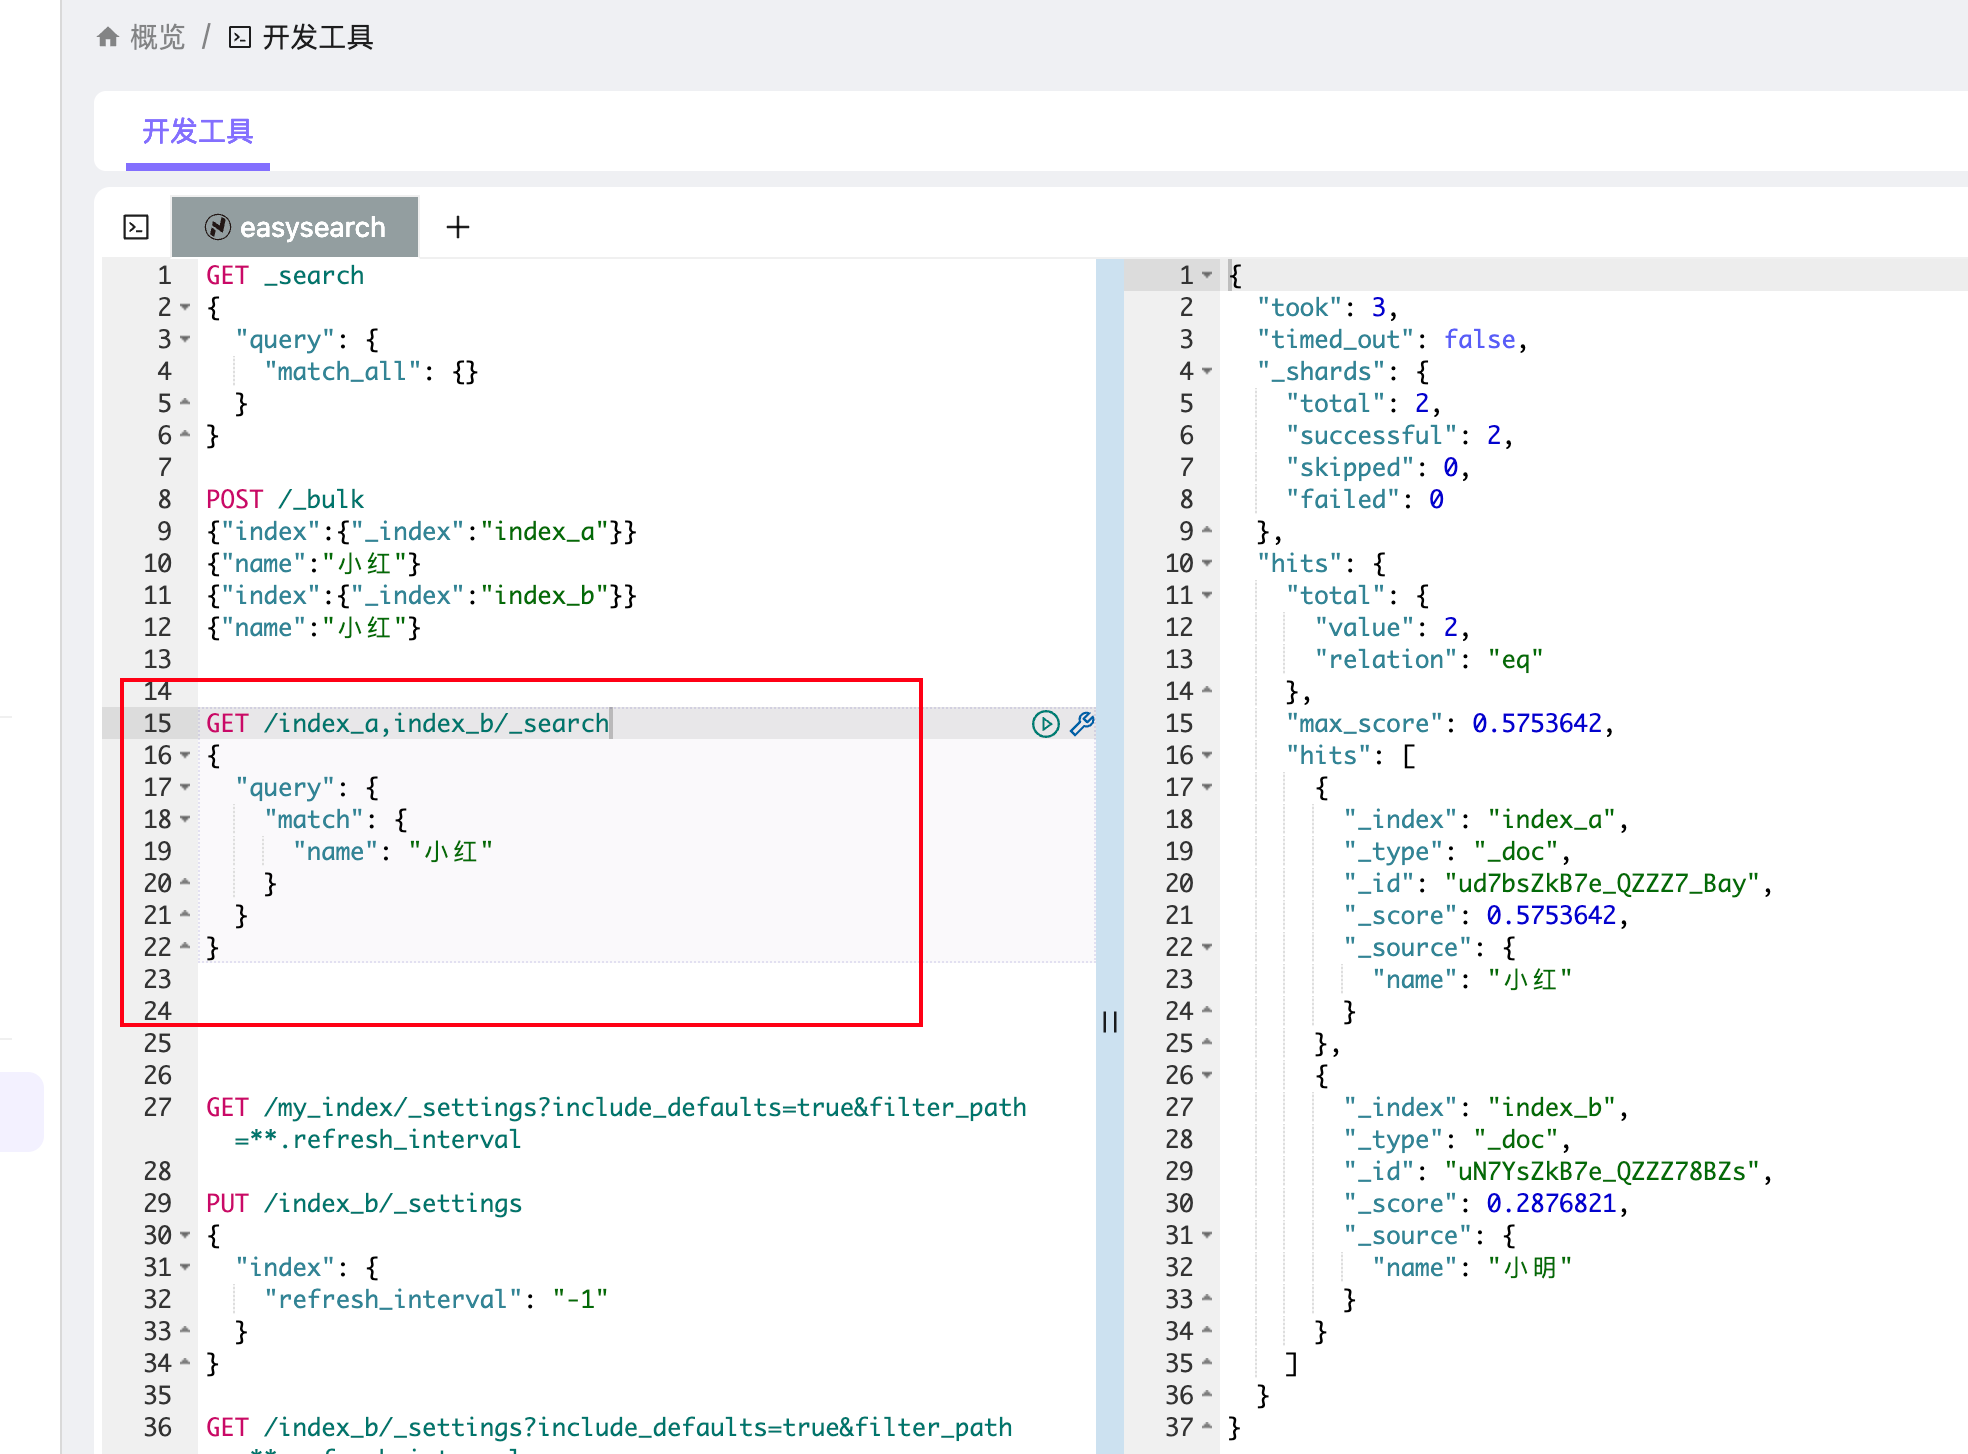Add a new console tab

(x=458, y=227)
